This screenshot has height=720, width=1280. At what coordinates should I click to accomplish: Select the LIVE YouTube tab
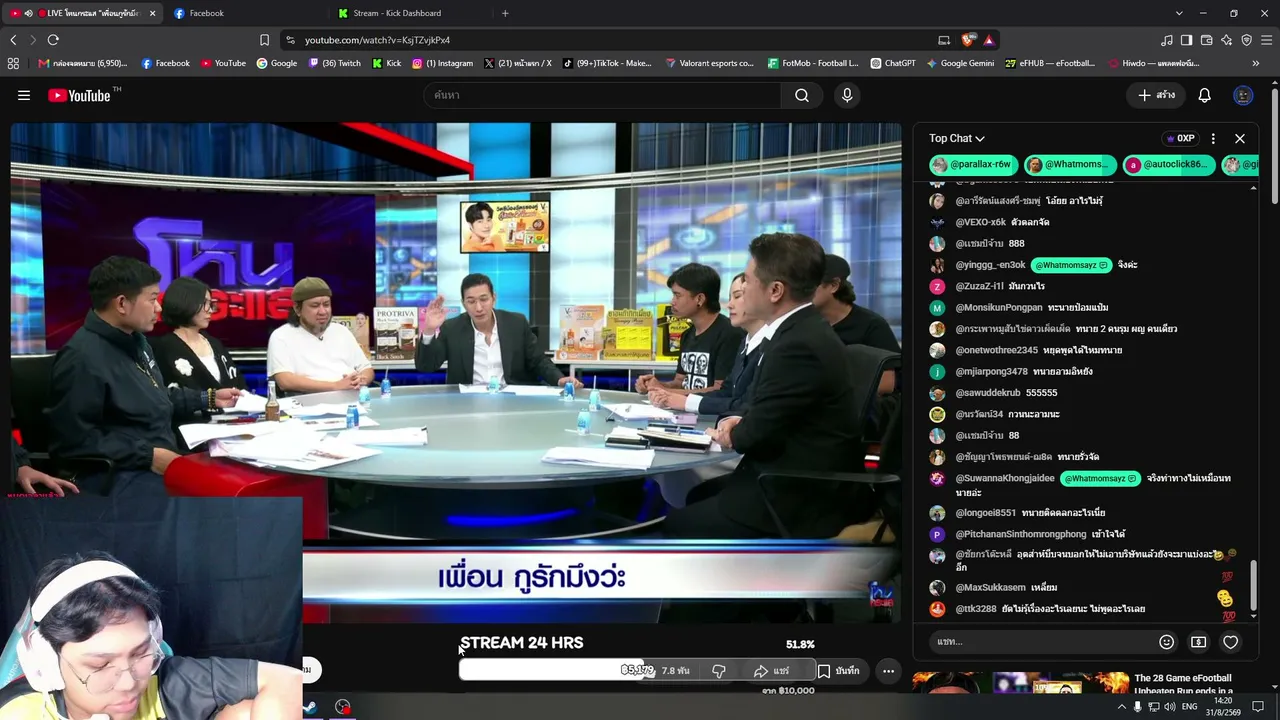(80, 13)
